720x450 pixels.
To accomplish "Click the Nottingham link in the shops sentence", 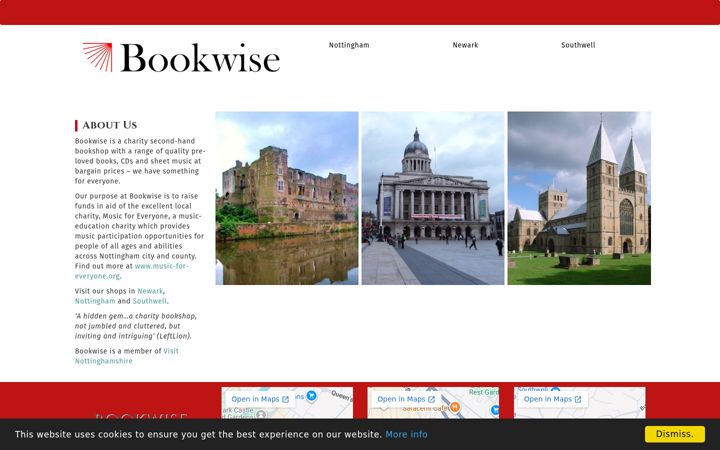I will (95, 301).
